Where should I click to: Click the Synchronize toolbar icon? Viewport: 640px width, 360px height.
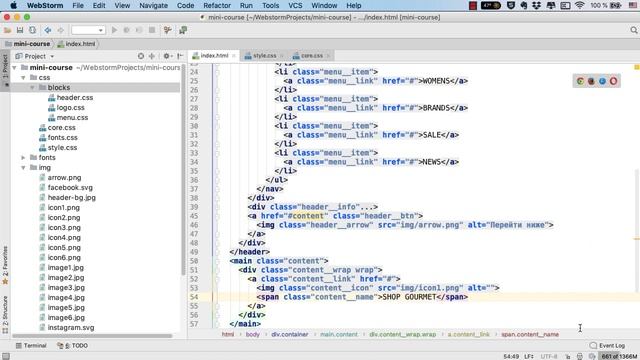[x=32, y=30]
